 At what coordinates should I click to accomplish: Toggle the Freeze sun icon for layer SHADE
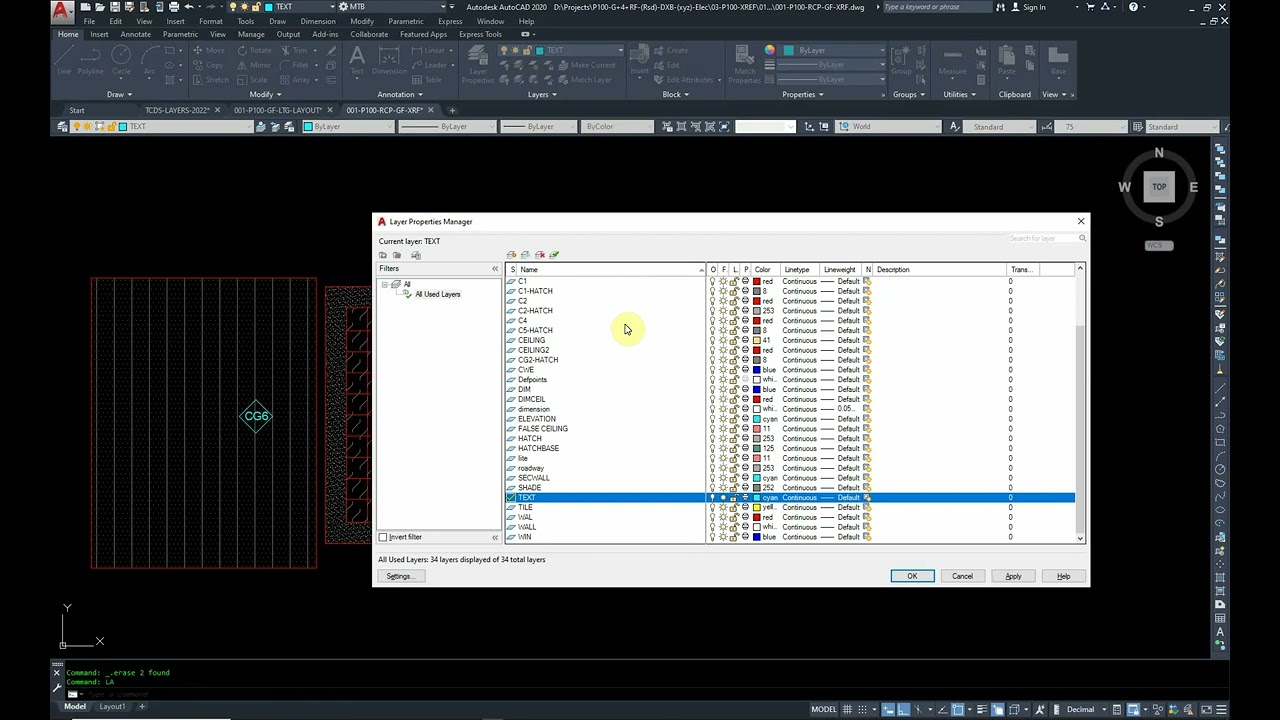pyautogui.click(x=723, y=488)
